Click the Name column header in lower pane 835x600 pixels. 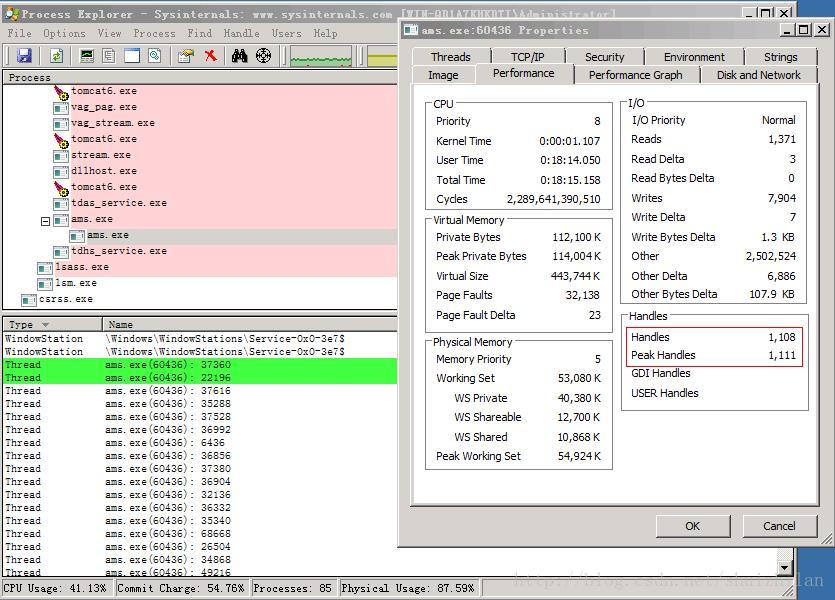point(250,324)
